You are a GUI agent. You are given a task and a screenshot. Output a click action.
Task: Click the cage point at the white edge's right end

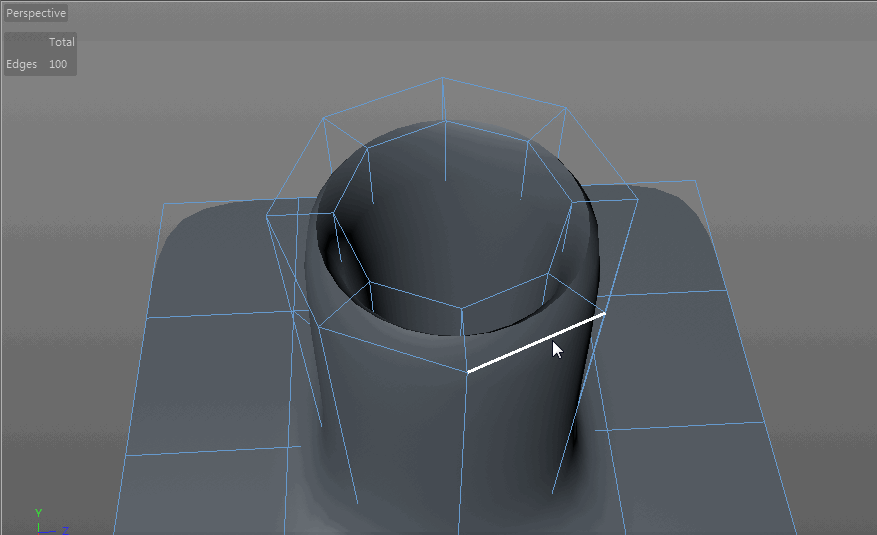click(x=605, y=314)
